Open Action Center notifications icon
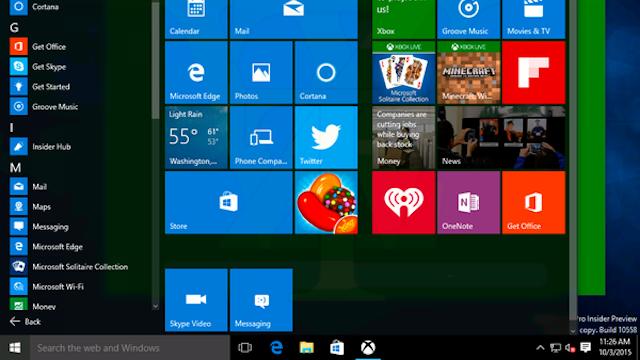640x360 pixels. tap(586, 348)
